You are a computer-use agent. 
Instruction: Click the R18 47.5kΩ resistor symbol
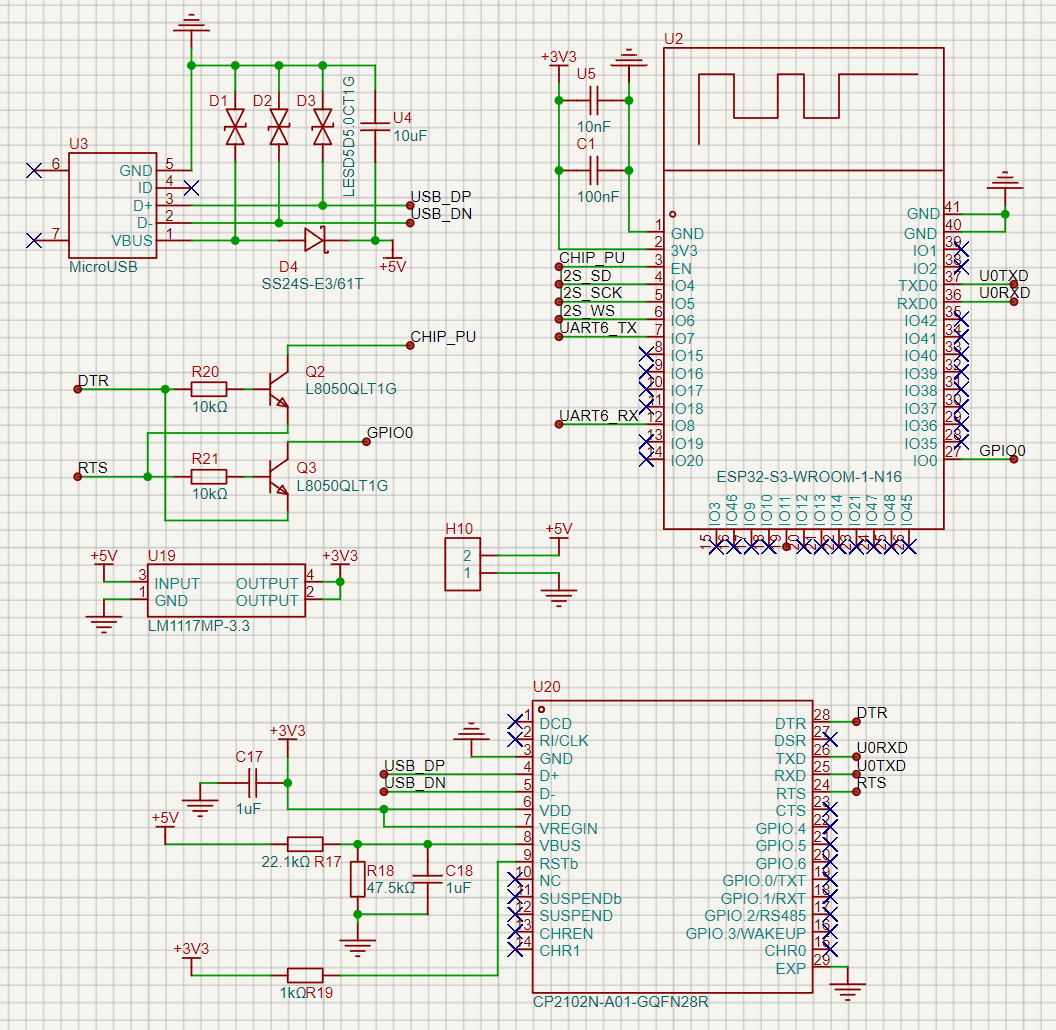coord(358,879)
